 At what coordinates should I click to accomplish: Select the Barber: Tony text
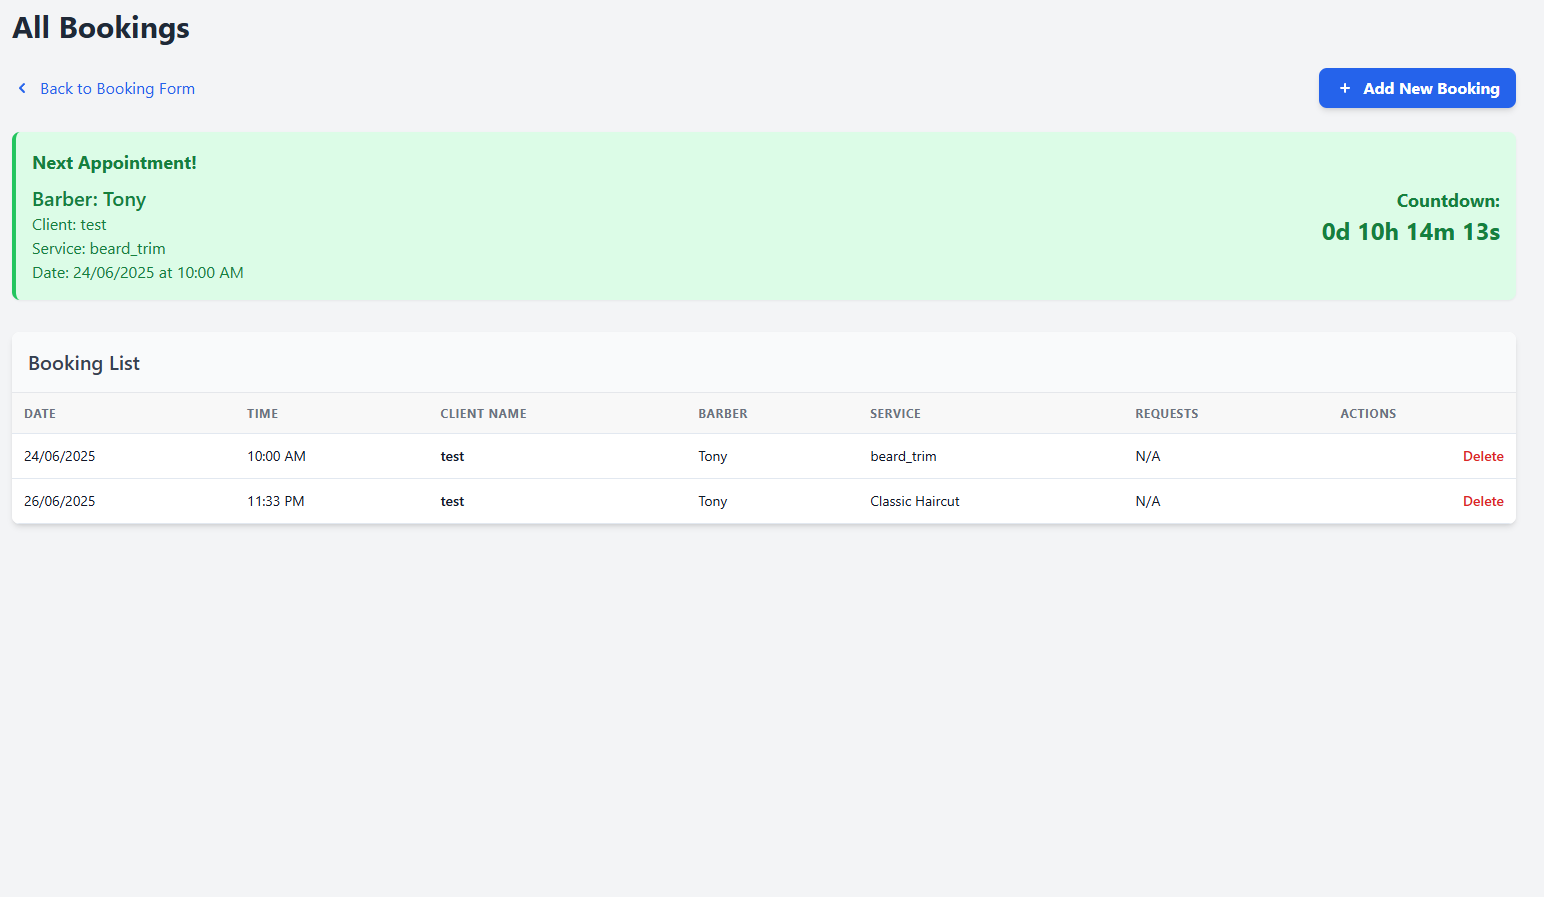pos(89,199)
